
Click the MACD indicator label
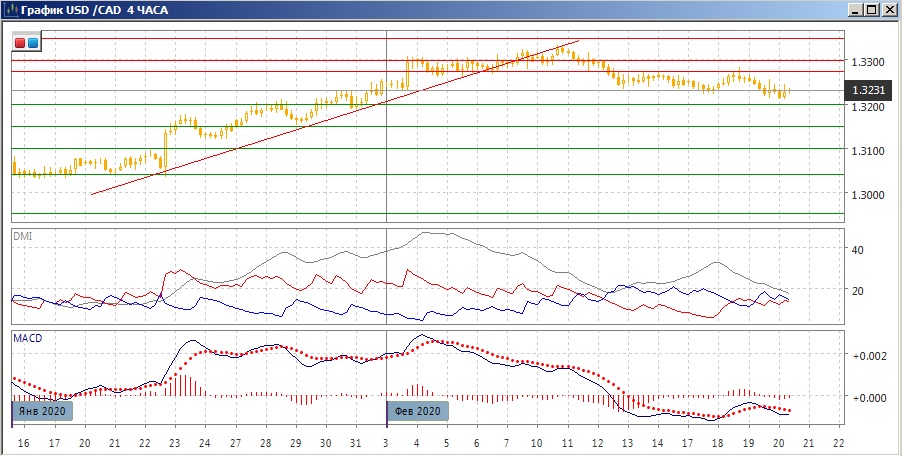[27, 338]
